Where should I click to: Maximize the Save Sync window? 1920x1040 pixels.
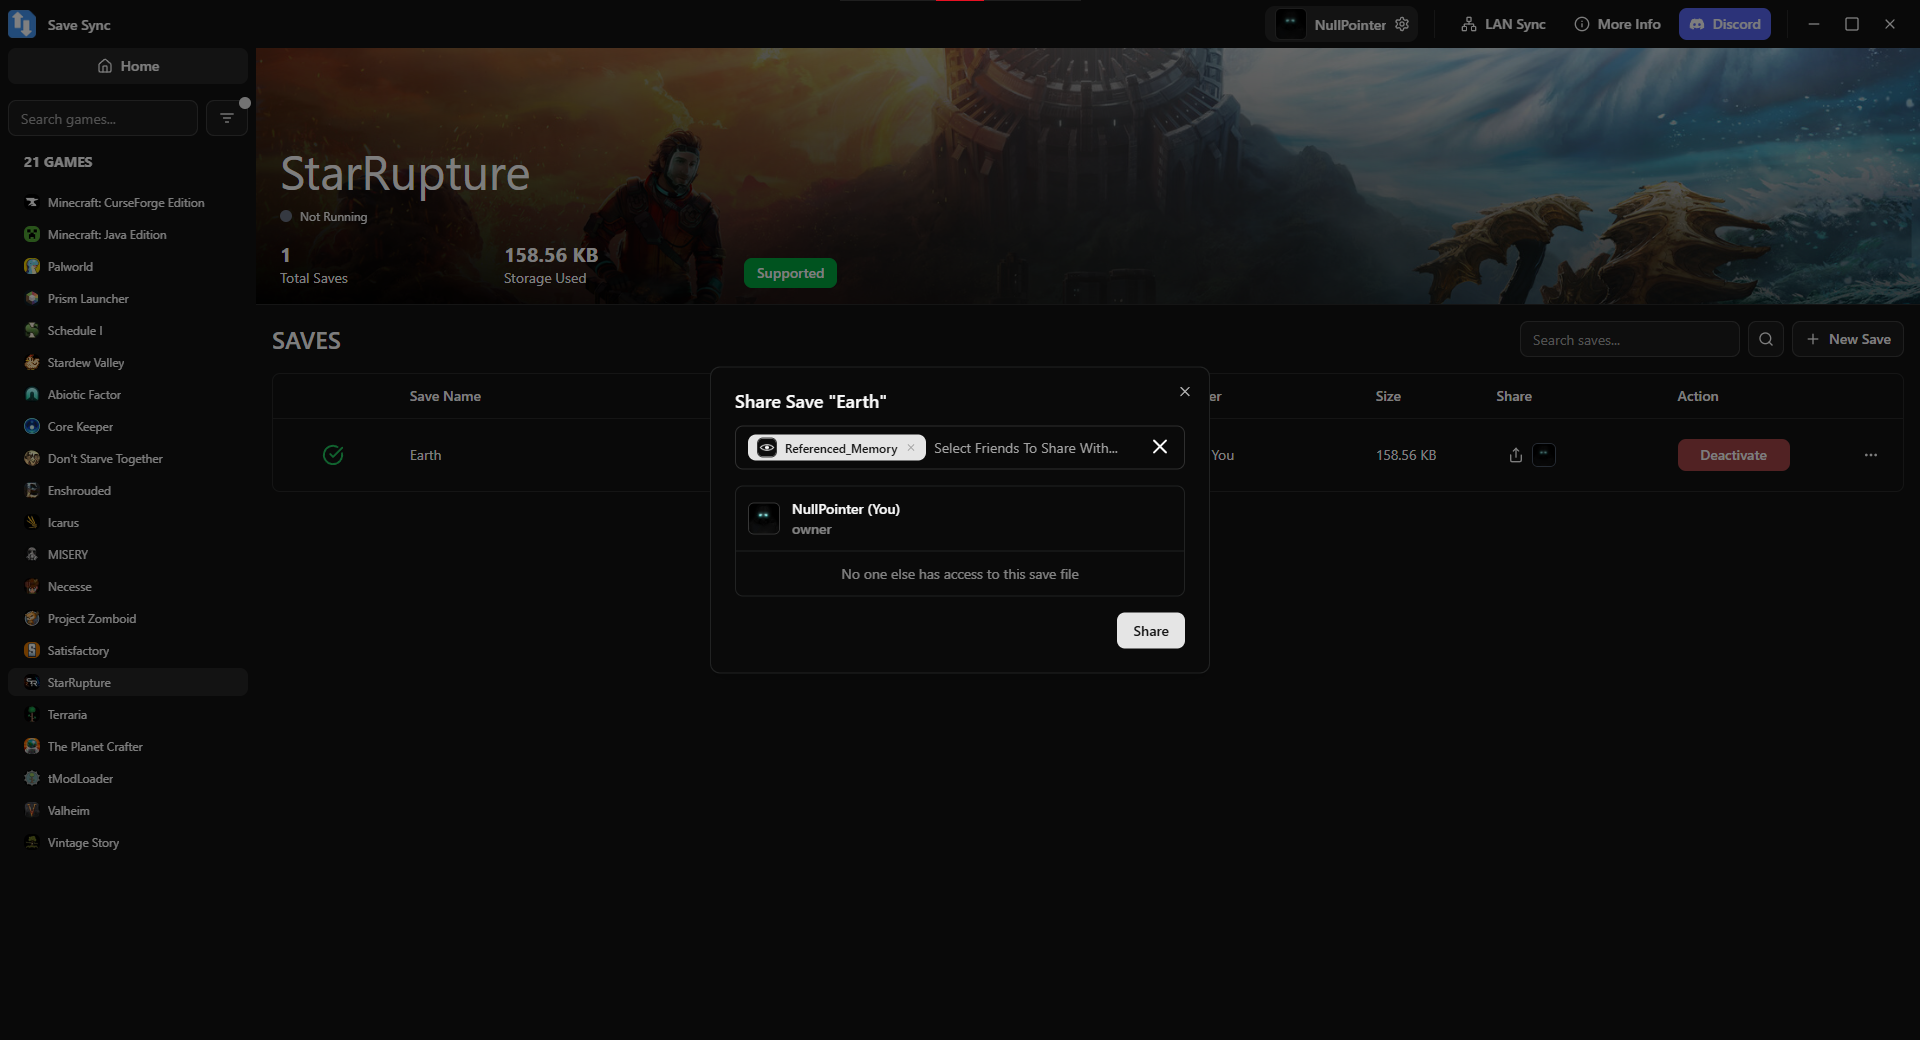click(x=1852, y=24)
